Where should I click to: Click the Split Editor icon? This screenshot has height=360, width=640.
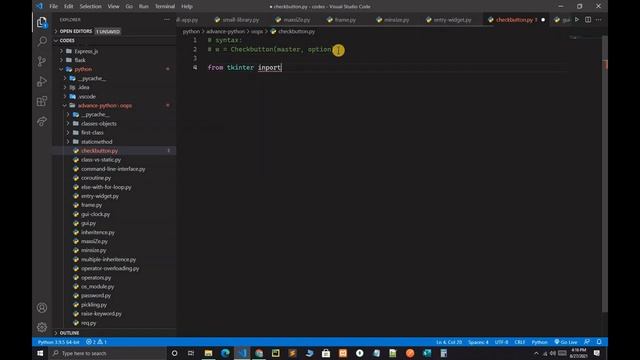click(x=588, y=20)
